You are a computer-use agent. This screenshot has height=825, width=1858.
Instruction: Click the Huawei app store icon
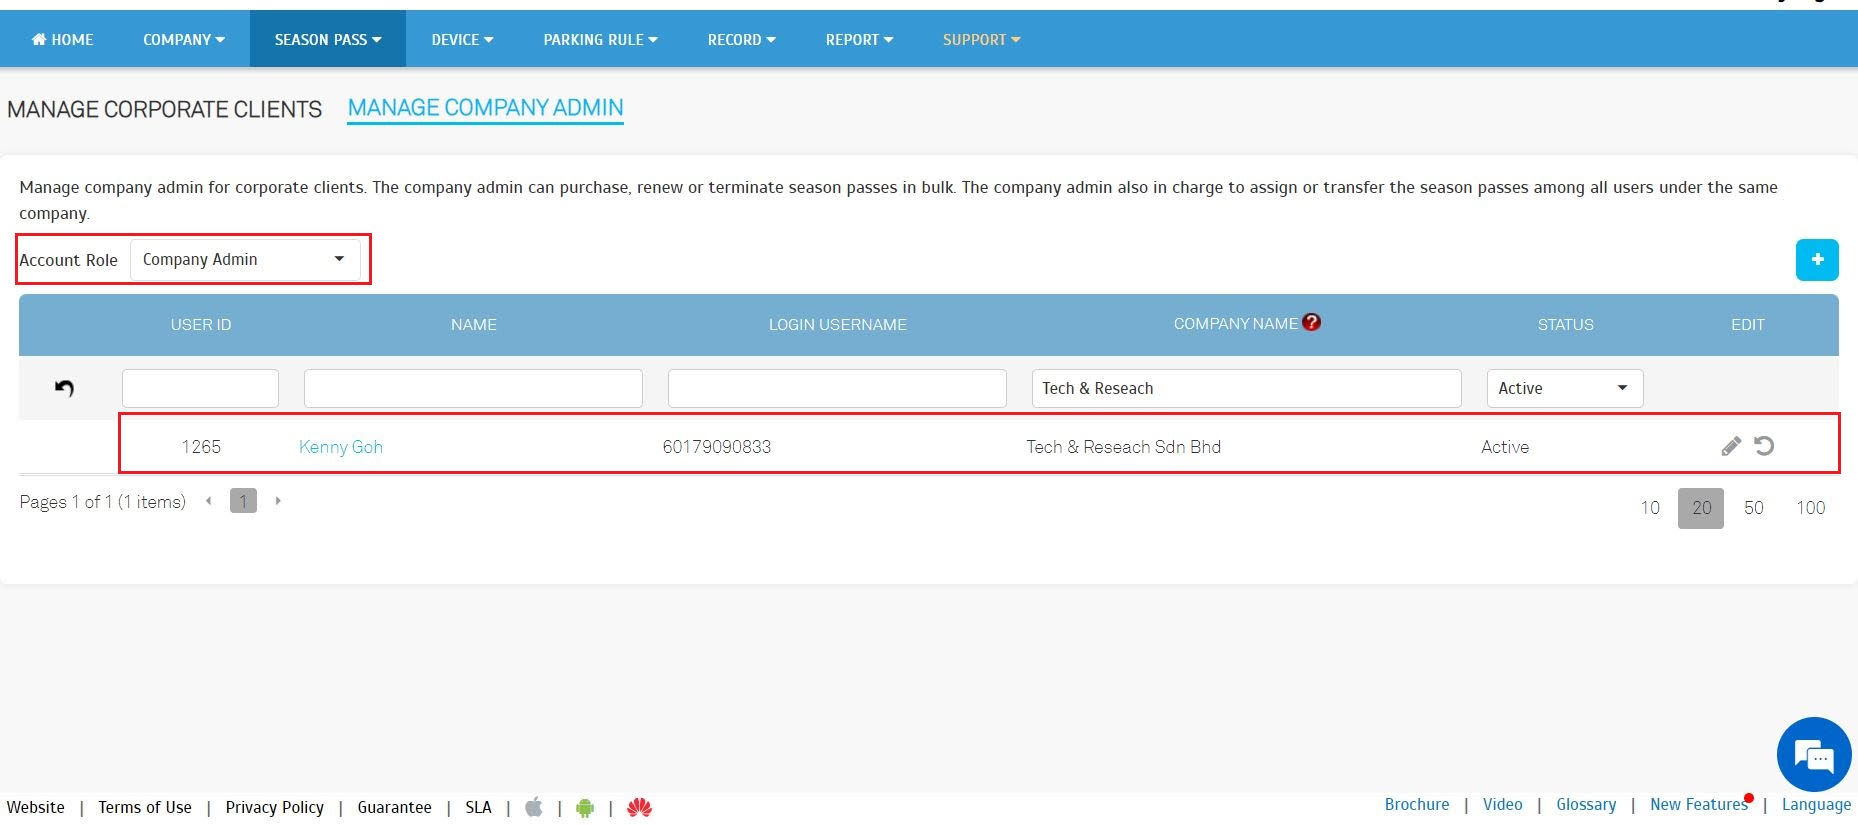[x=639, y=807]
